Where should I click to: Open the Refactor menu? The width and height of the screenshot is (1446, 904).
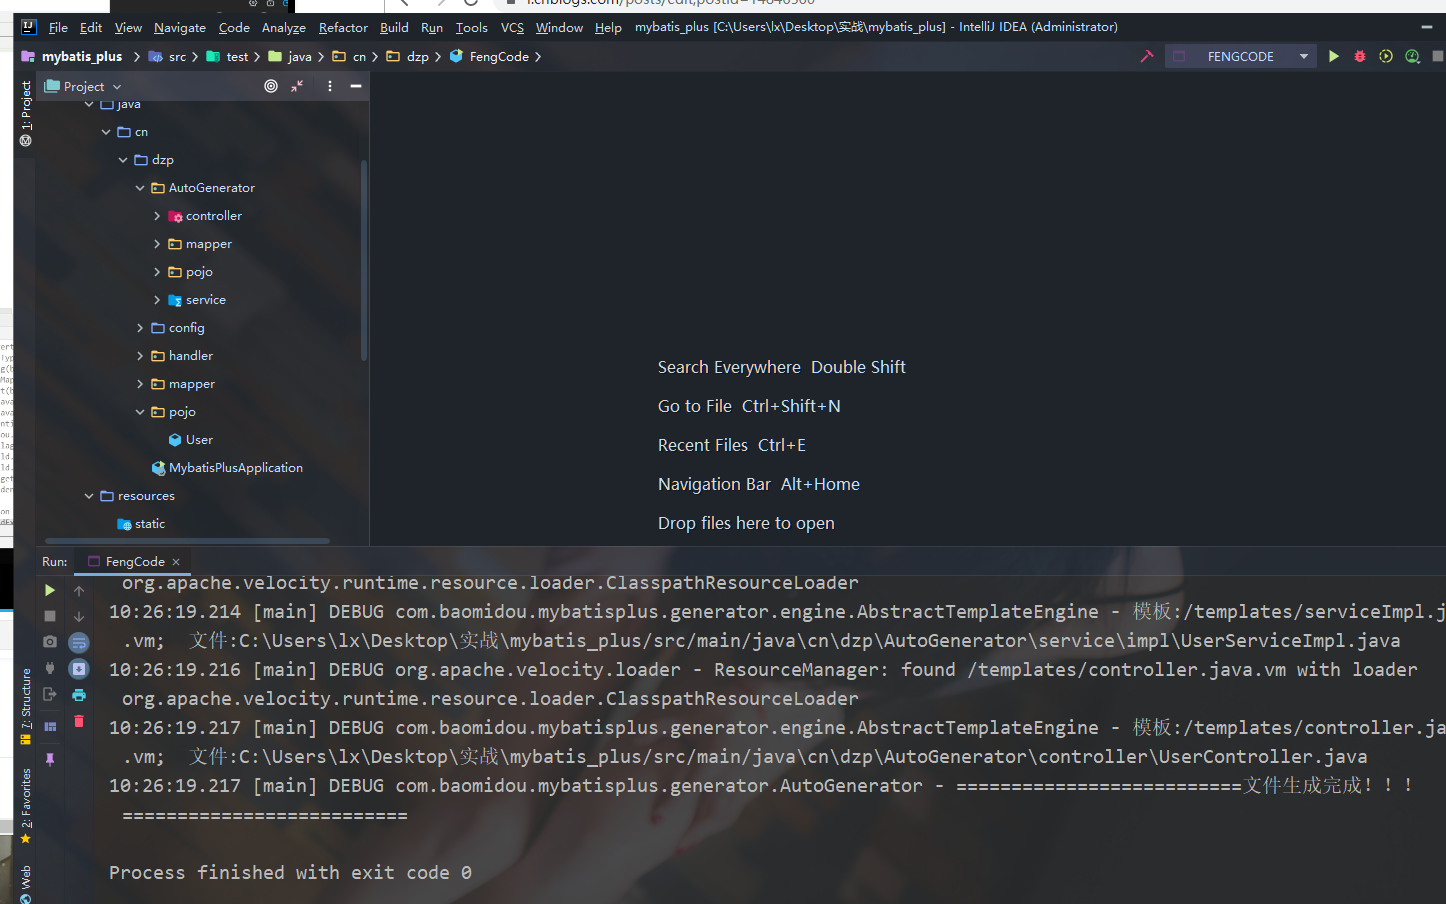(x=343, y=27)
